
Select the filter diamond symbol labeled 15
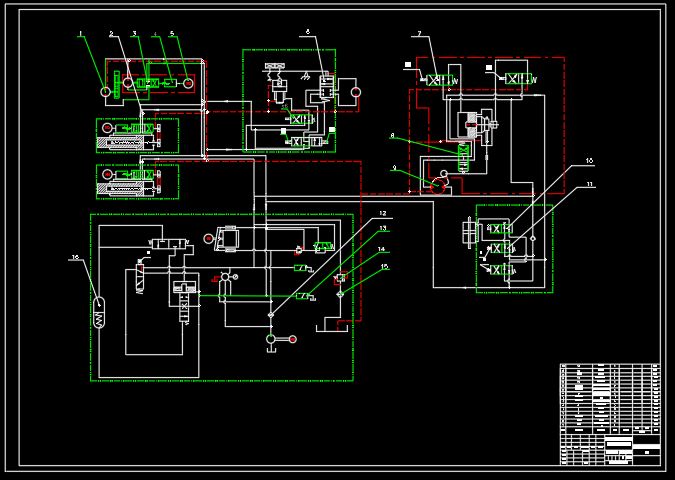tap(340, 294)
